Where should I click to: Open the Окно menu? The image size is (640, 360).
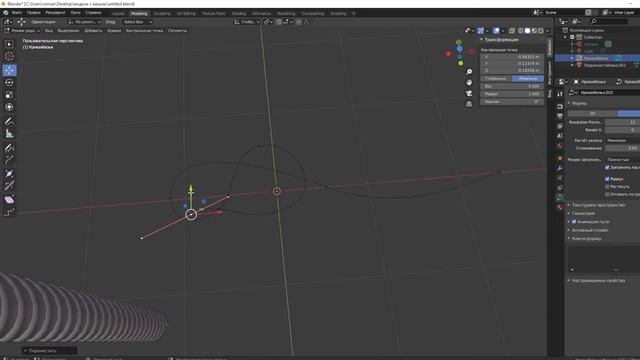pos(76,13)
